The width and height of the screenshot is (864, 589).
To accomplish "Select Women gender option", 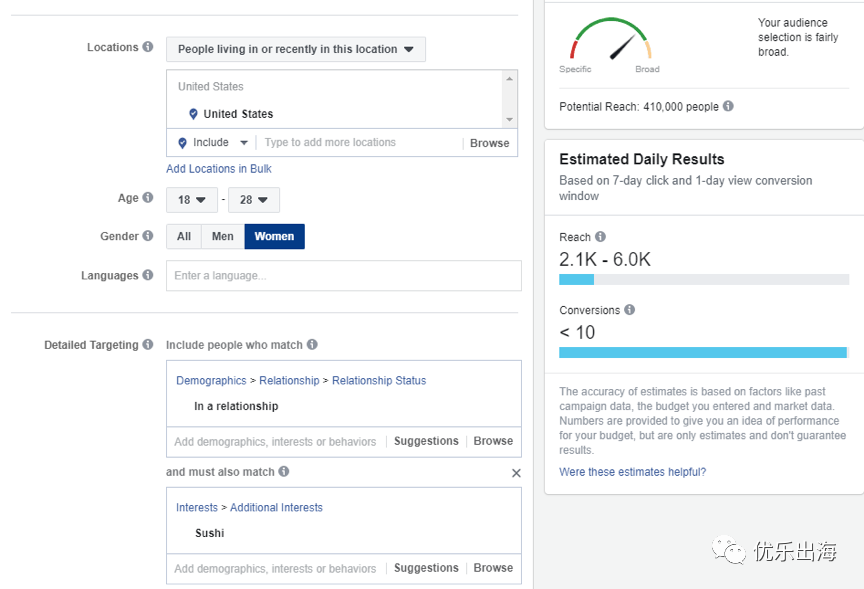I will tap(274, 236).
